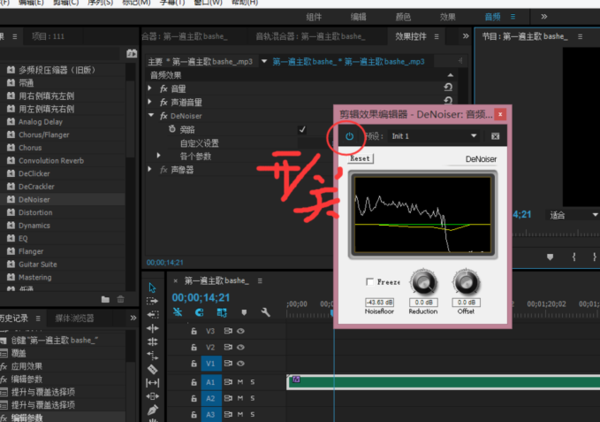Reset the 音量 effect parameters
Viewport: 600px width, 422px height.
(448, 88)
